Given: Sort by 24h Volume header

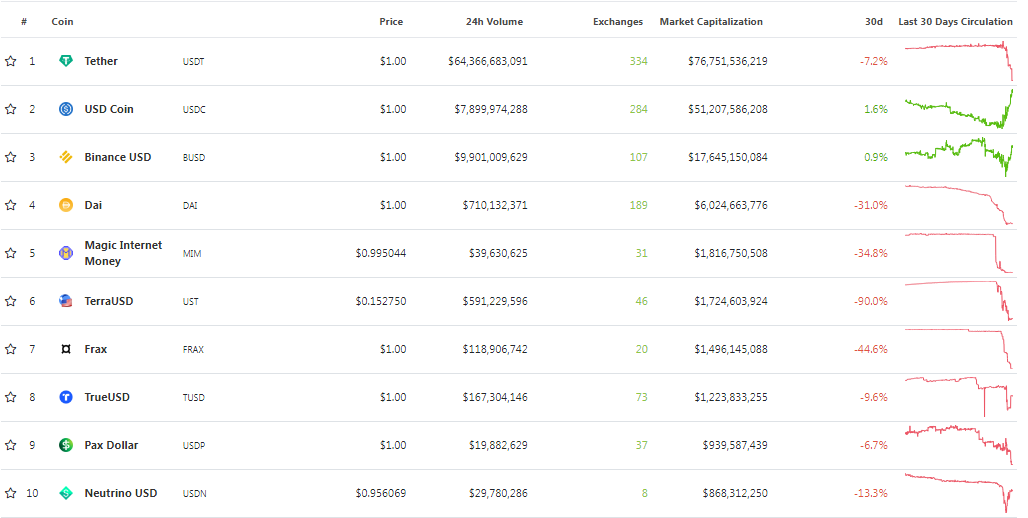Looking at the screenshot, I should click(494, 22).
